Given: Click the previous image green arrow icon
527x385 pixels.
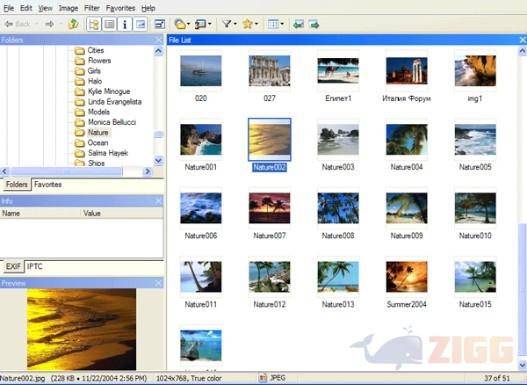Looking at the screenshot, I should point(298,24).
